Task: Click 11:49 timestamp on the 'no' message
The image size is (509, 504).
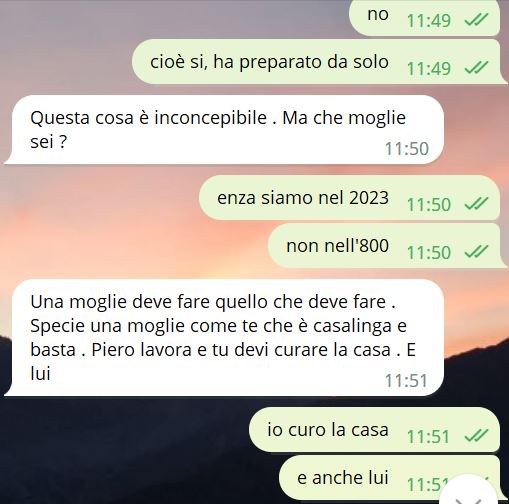Action: [x=429, y=21]
